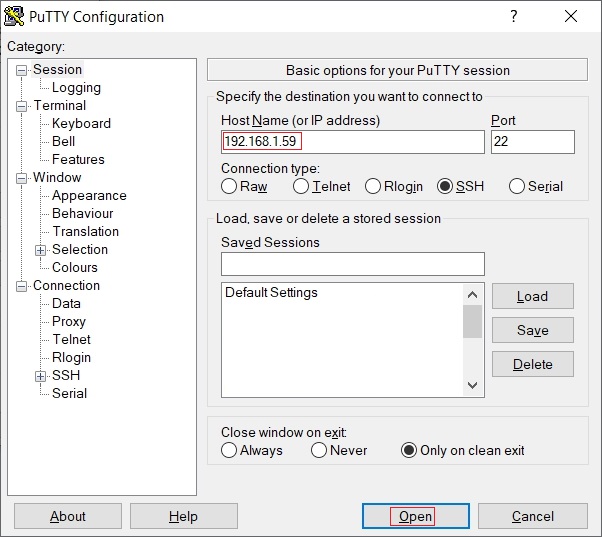Viewport: 602px width, 537px height.
Task: Go to the Appearance settings
Action: click(x=89, y=196)
